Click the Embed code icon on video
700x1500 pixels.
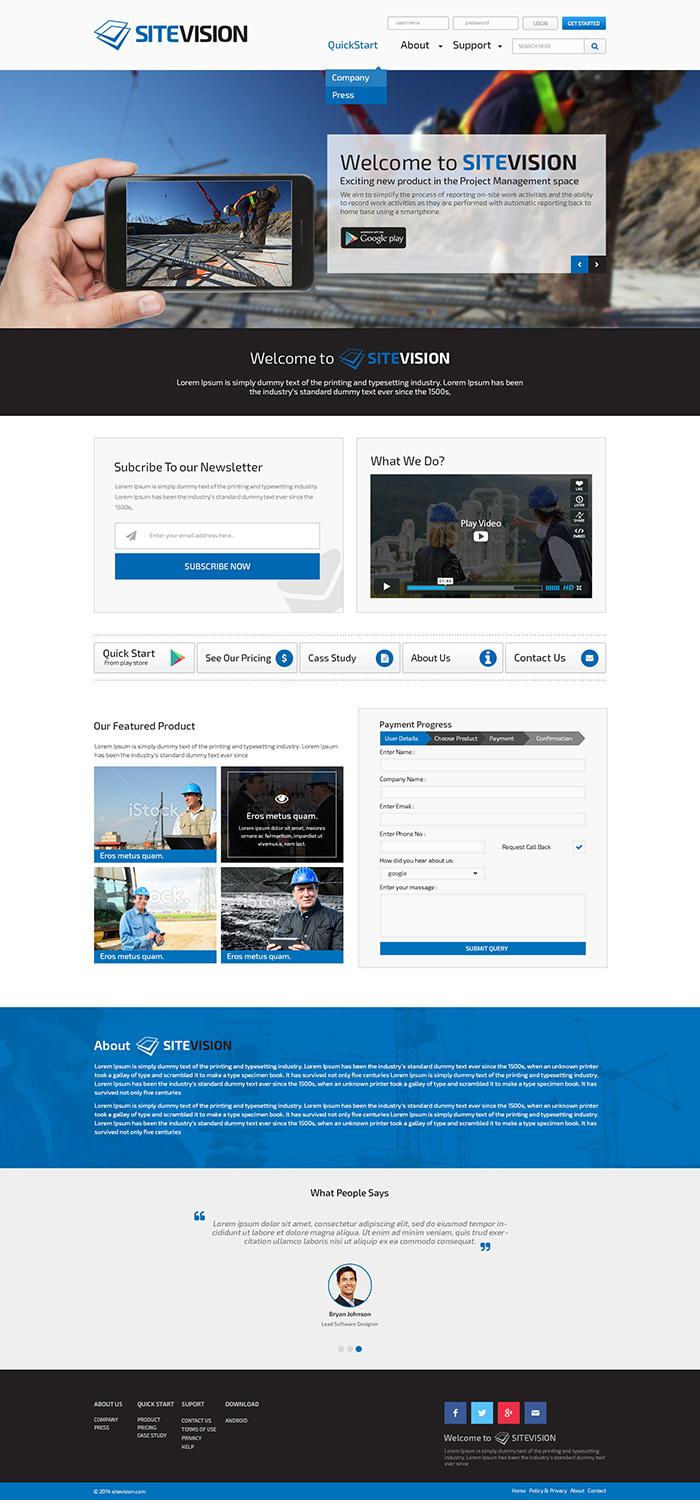coord(579,533)
